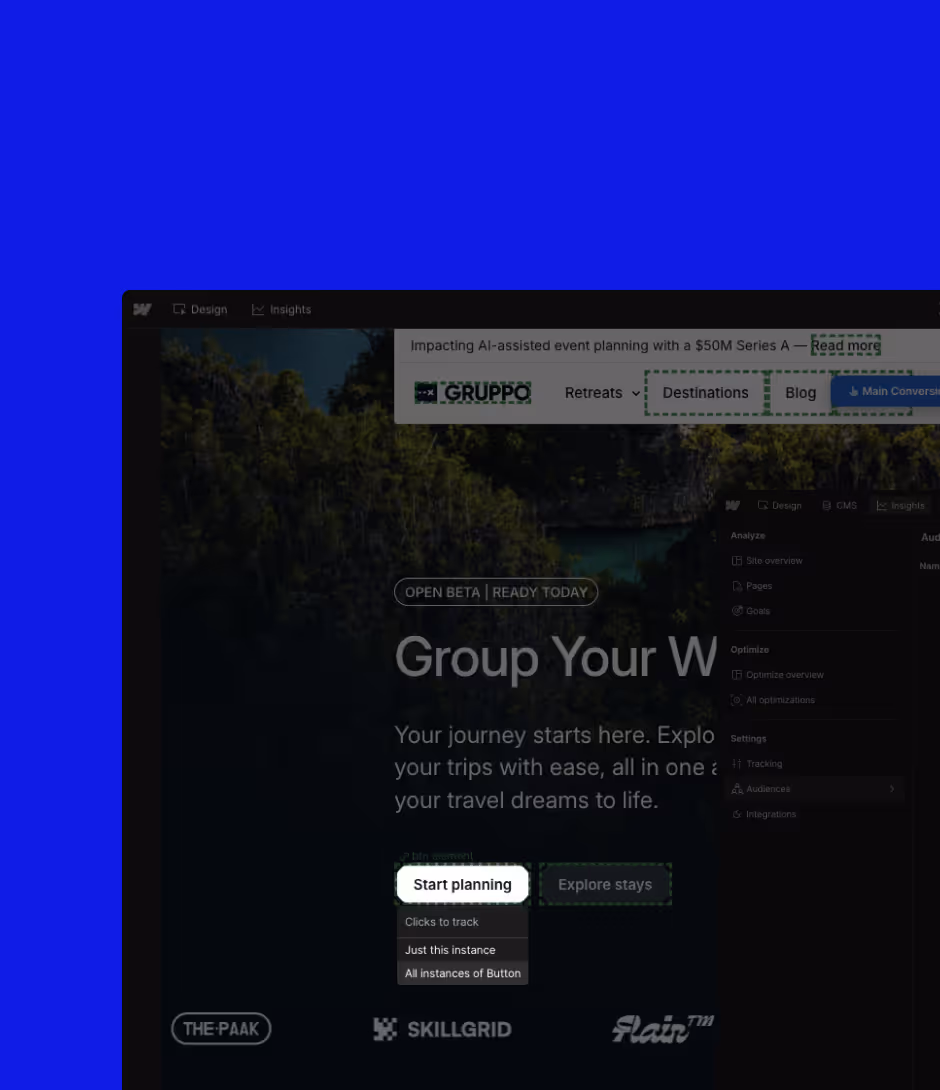Open Integrations under Settings
This screenshot has width=940, height=1090.
point(763,814)
